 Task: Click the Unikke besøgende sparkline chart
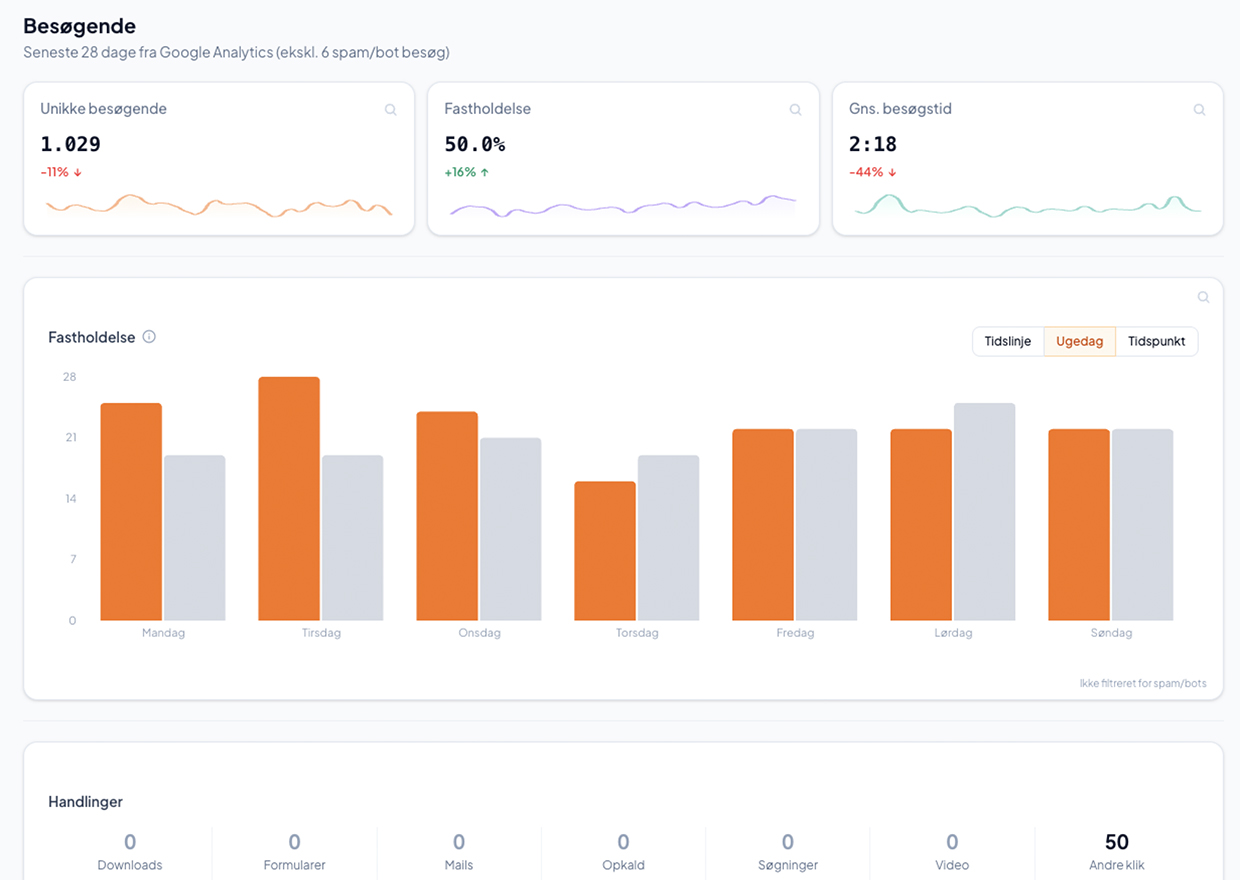click(x=218, y=206)
